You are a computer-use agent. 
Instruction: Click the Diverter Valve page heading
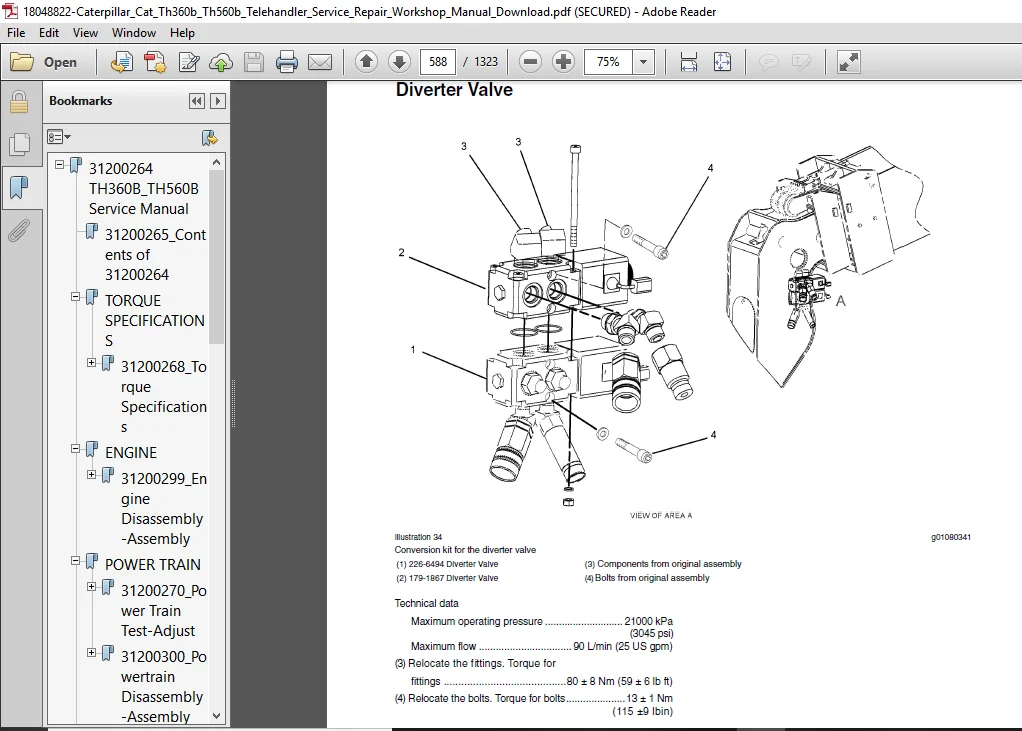(454, 90)
